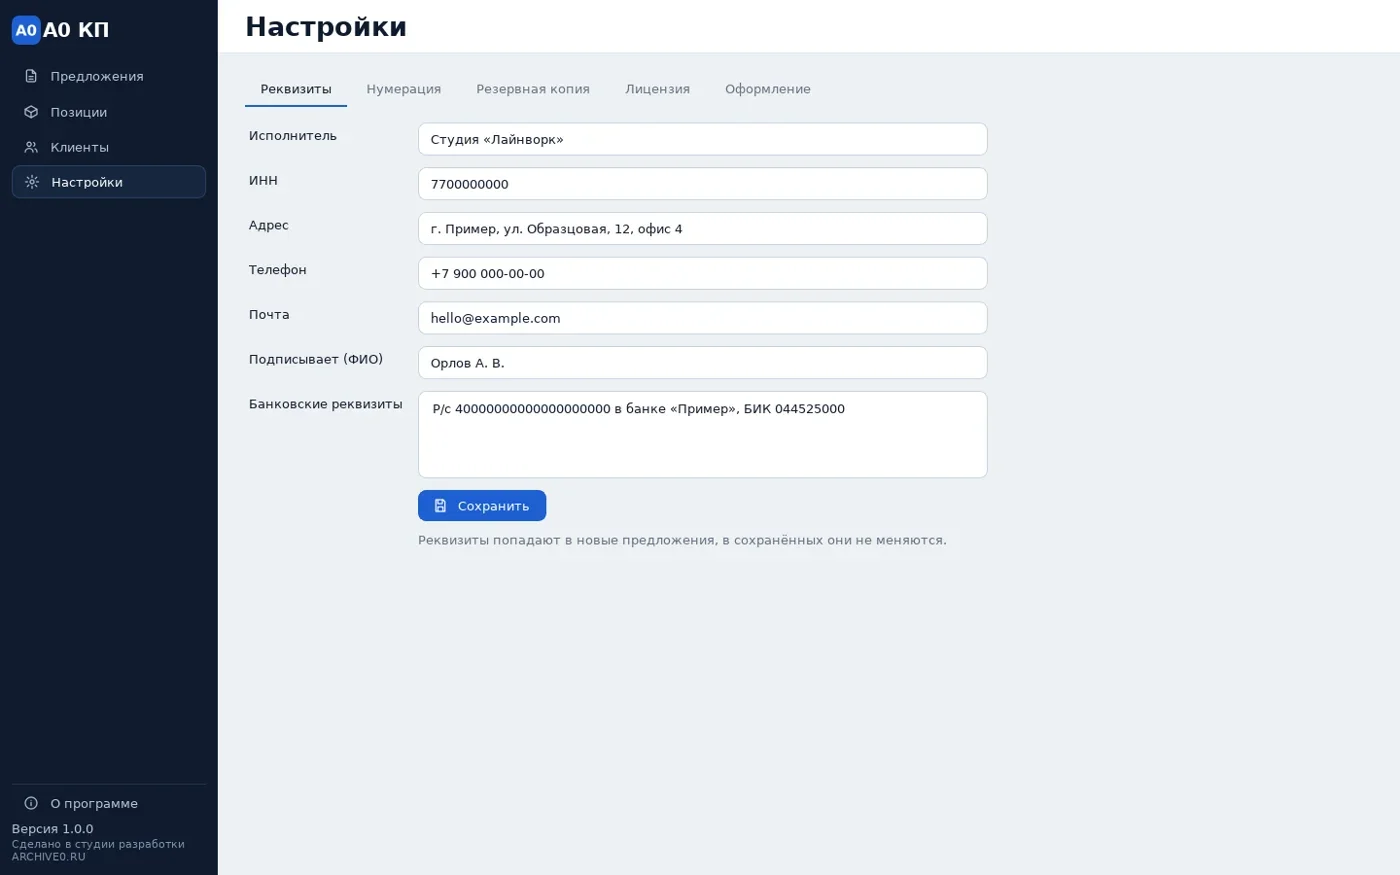Go to the Позиции section

tap(109, 112)
